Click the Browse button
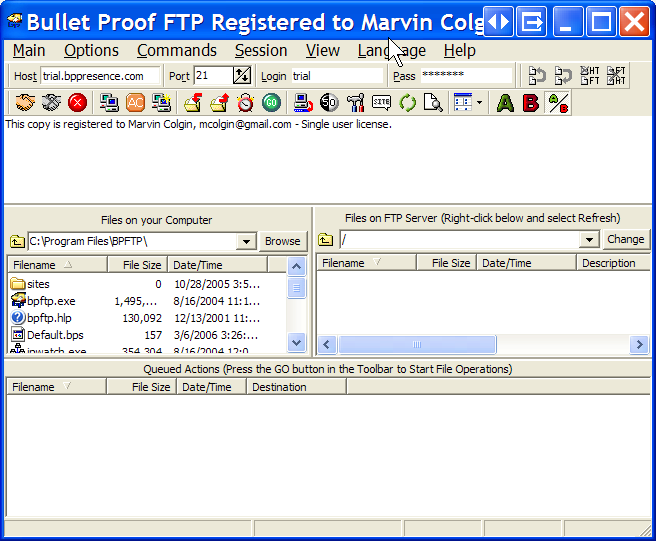The width and height of the screenshot is (656, 541). coord(282,241)
